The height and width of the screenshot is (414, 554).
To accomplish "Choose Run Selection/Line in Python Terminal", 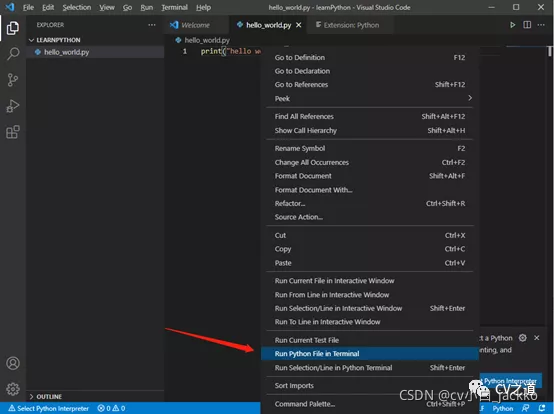I will tap(370, 368).
